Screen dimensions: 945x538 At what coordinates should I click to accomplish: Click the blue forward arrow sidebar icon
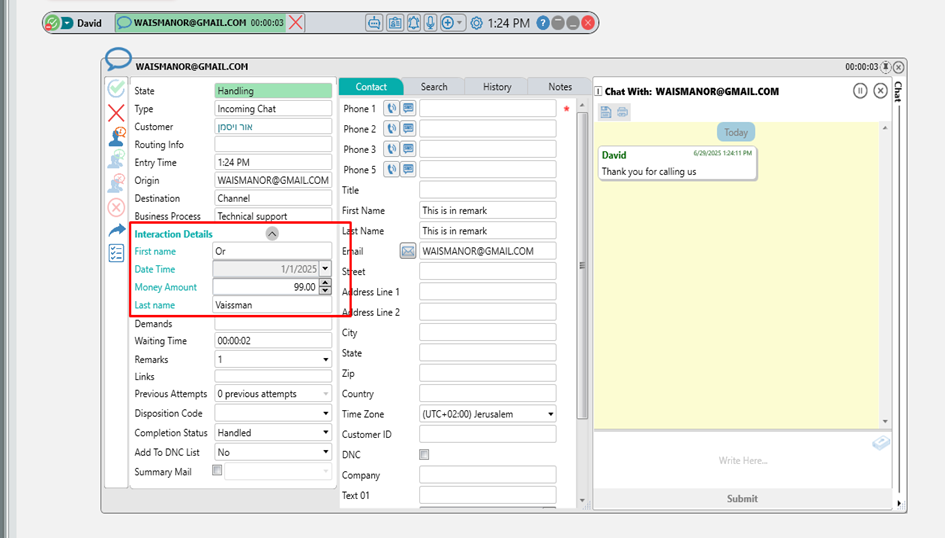tap(116, 230)
